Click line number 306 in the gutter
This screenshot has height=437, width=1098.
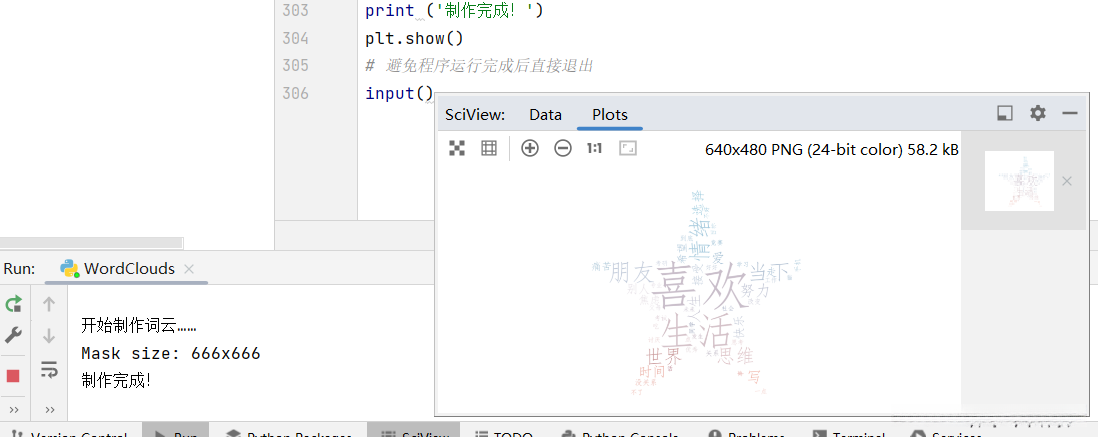pyautogui.click(x=296, y=93)
